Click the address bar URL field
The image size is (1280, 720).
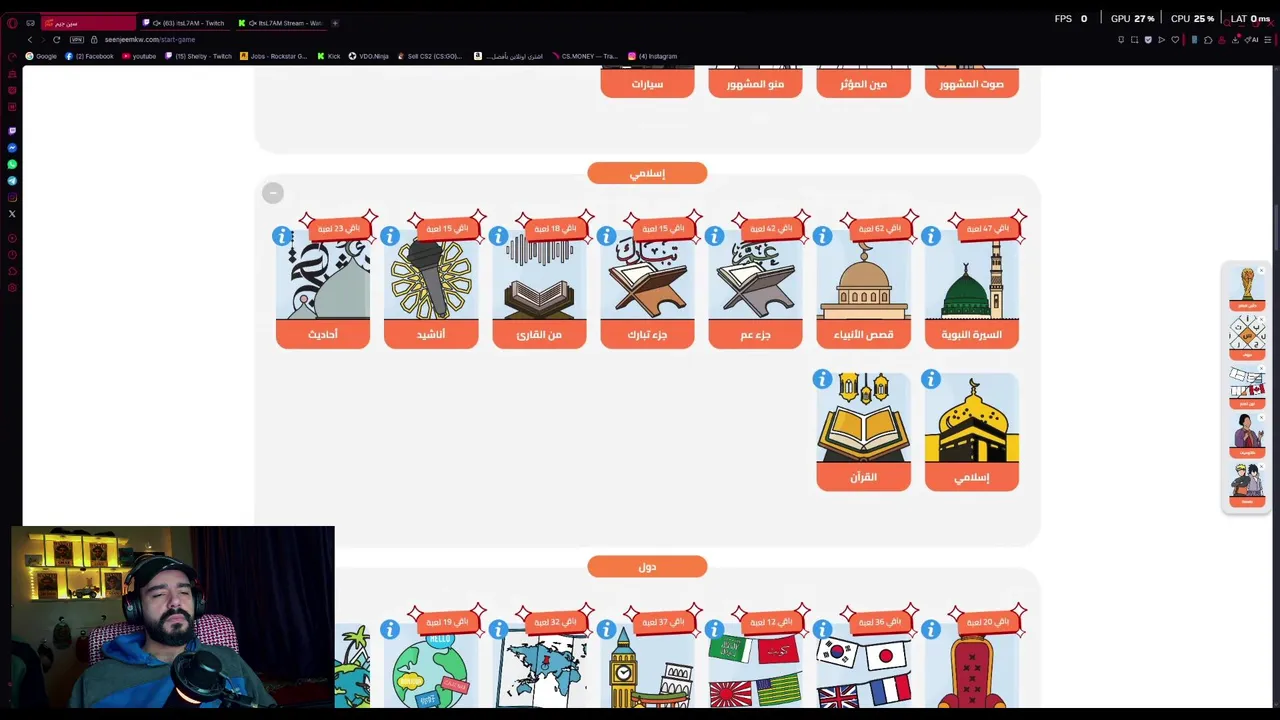point(150,39)
